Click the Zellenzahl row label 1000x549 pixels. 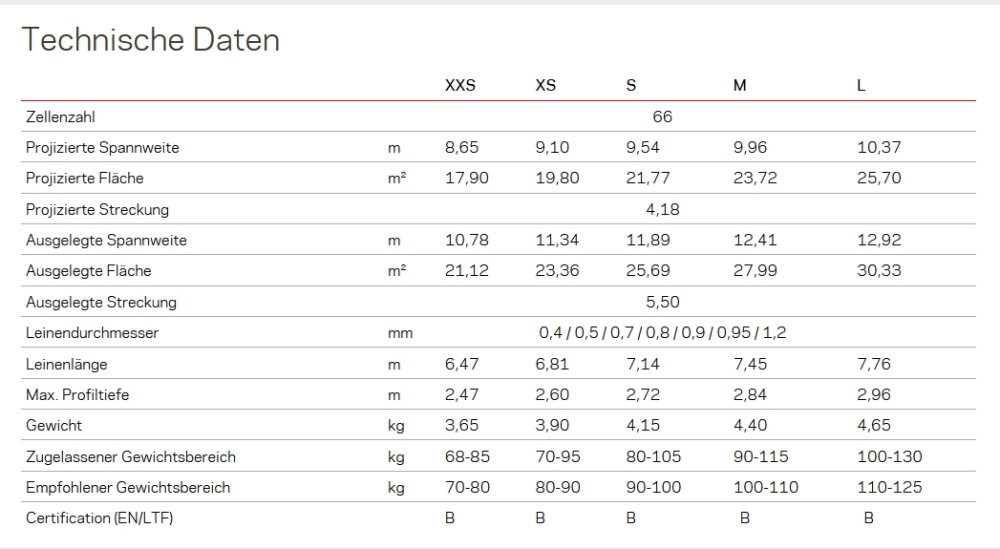pyautogui.click(x=61, y=117)
